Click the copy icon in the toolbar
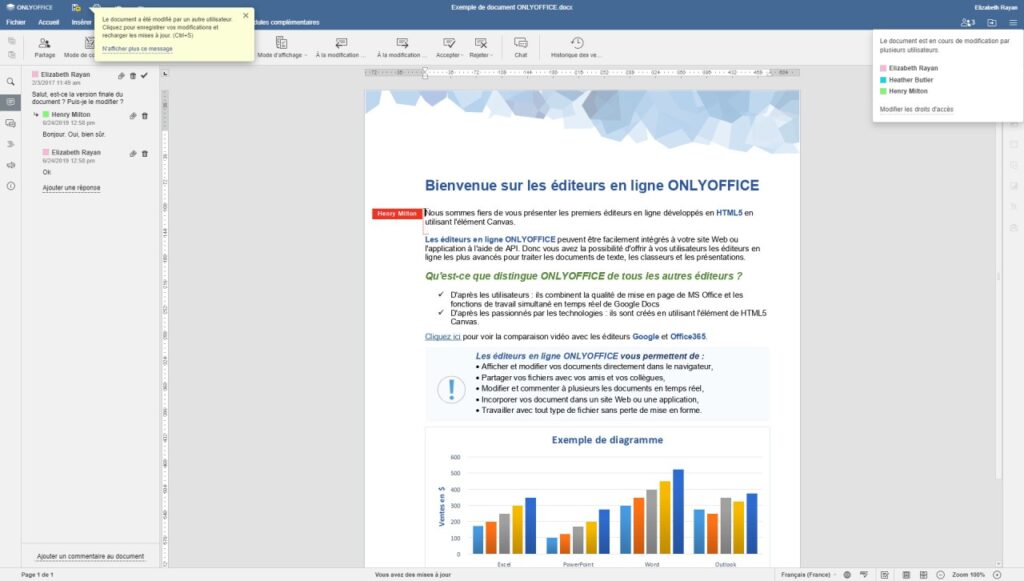 tap(11, 40)
